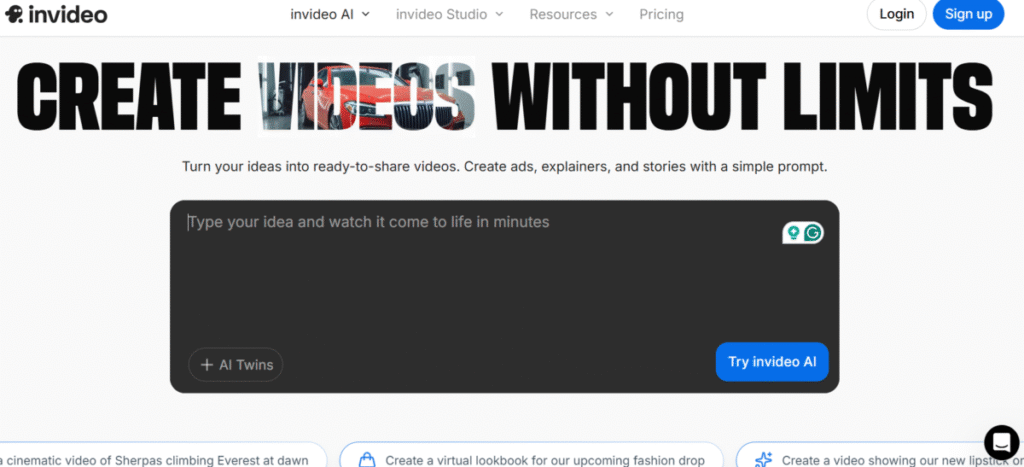The image size is (1024, 467).
Task: Select the Sherpas climbing Everest prompt suggestion
Action: [160, 458]
